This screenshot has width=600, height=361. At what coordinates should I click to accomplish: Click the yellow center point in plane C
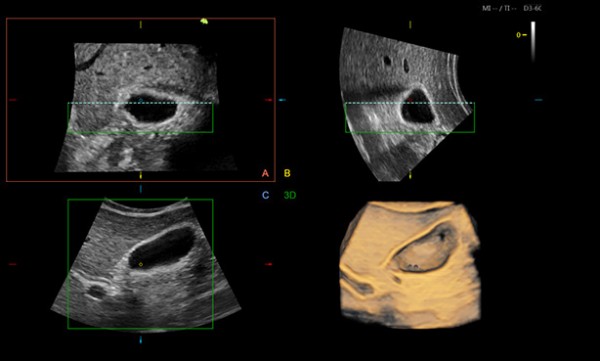pyautogui.click(x=141, y=264)
